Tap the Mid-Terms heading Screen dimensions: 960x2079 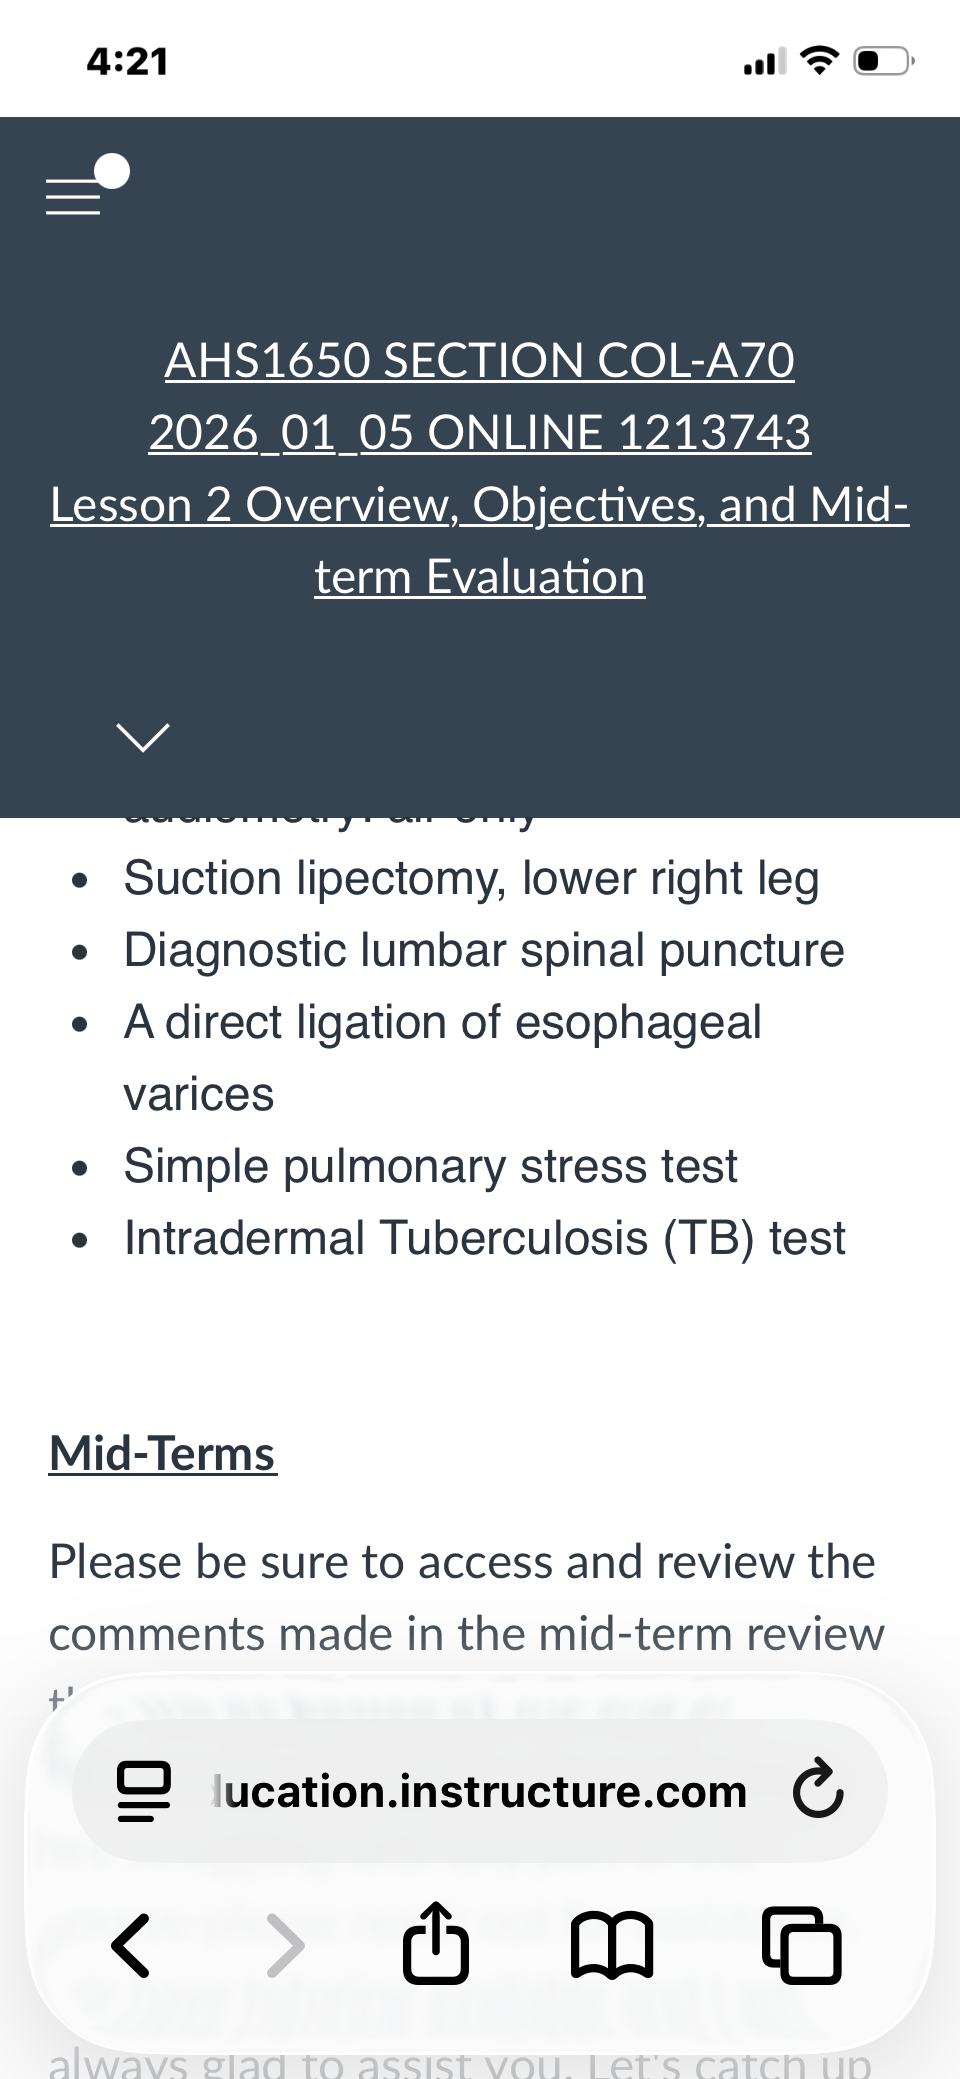point(163,1453)
